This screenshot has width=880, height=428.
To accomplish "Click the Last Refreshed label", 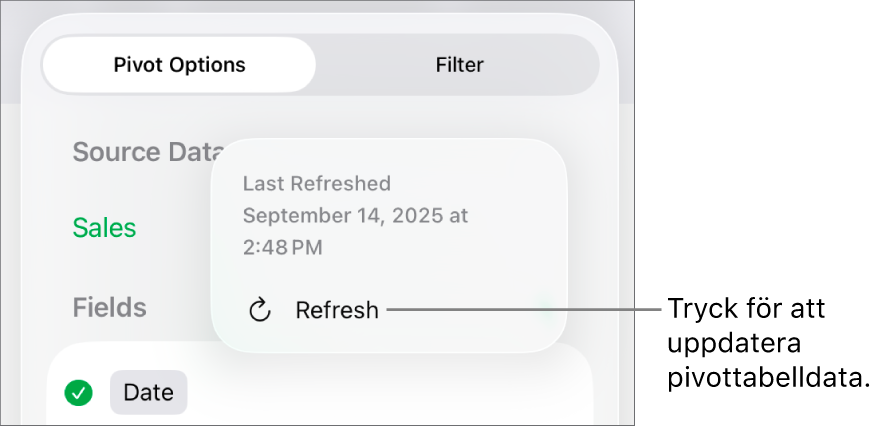I will pyautogui.click(x=316, y=184).
